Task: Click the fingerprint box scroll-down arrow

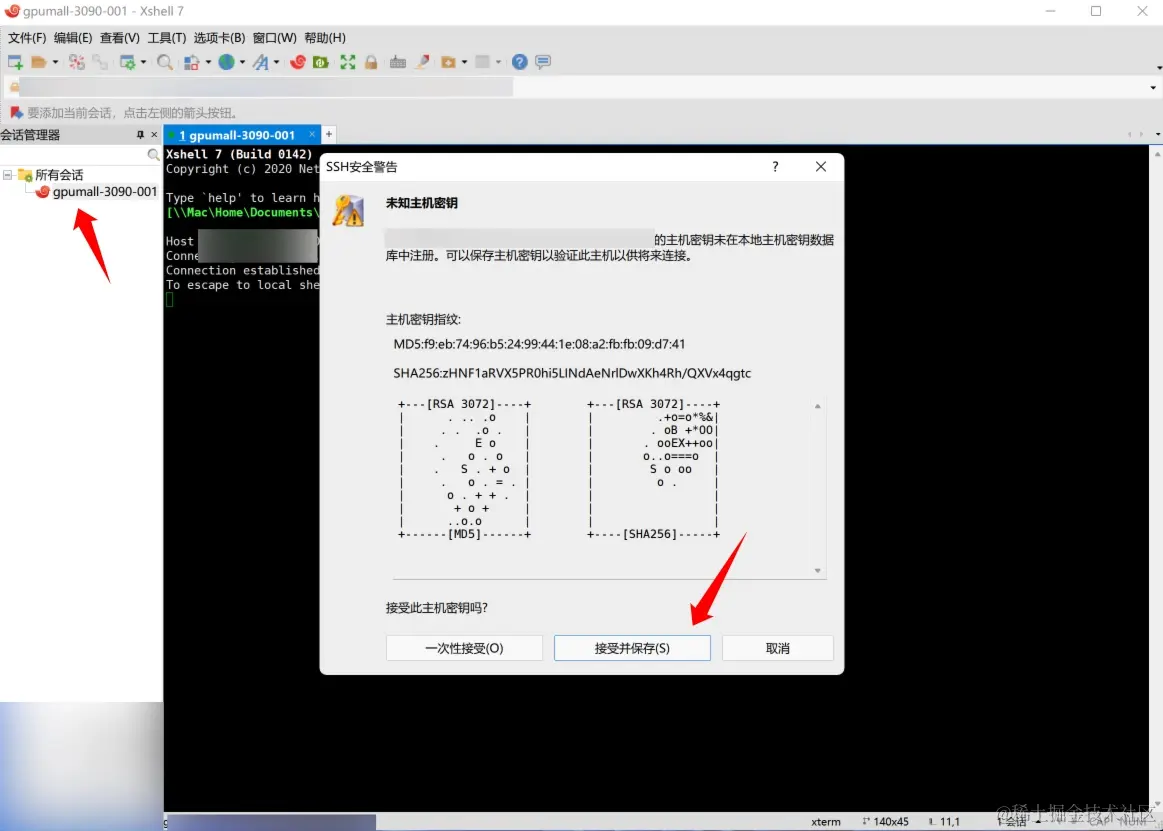Action: [817, 571]
